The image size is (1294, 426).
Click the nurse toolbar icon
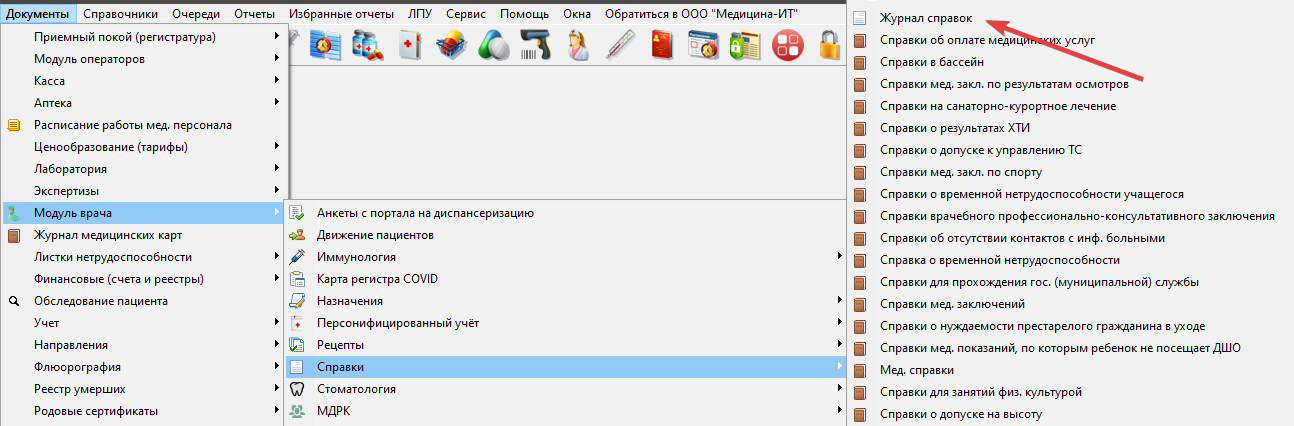(577, 46)
